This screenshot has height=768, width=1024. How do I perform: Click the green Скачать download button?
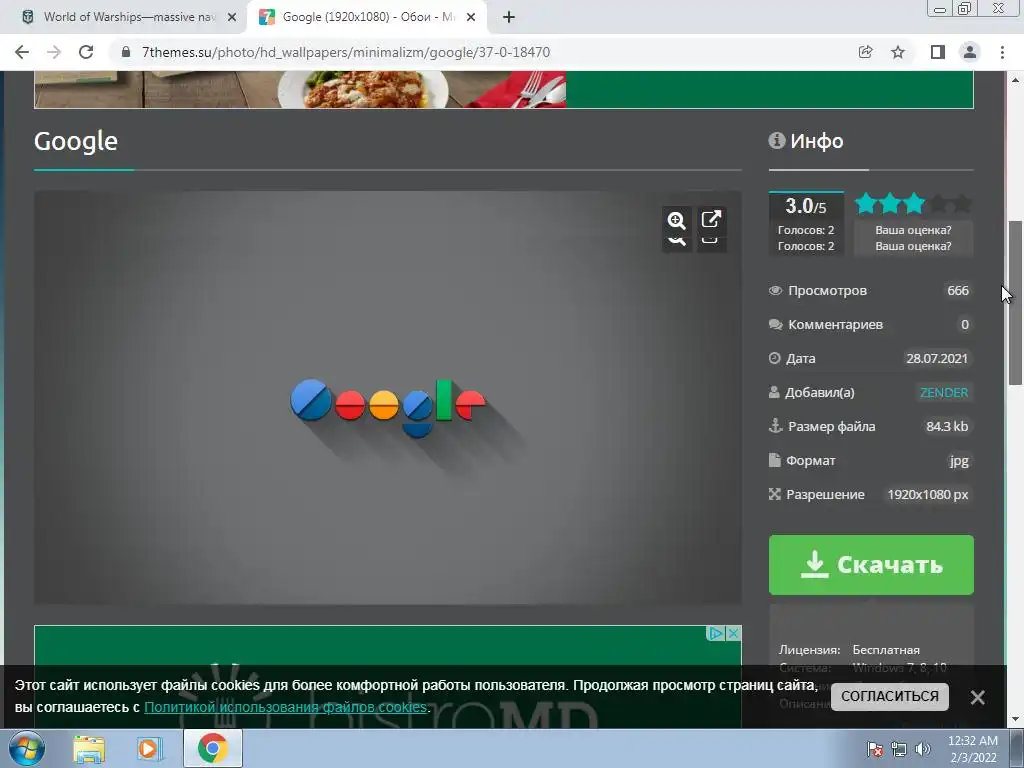[x=871, y=565]
